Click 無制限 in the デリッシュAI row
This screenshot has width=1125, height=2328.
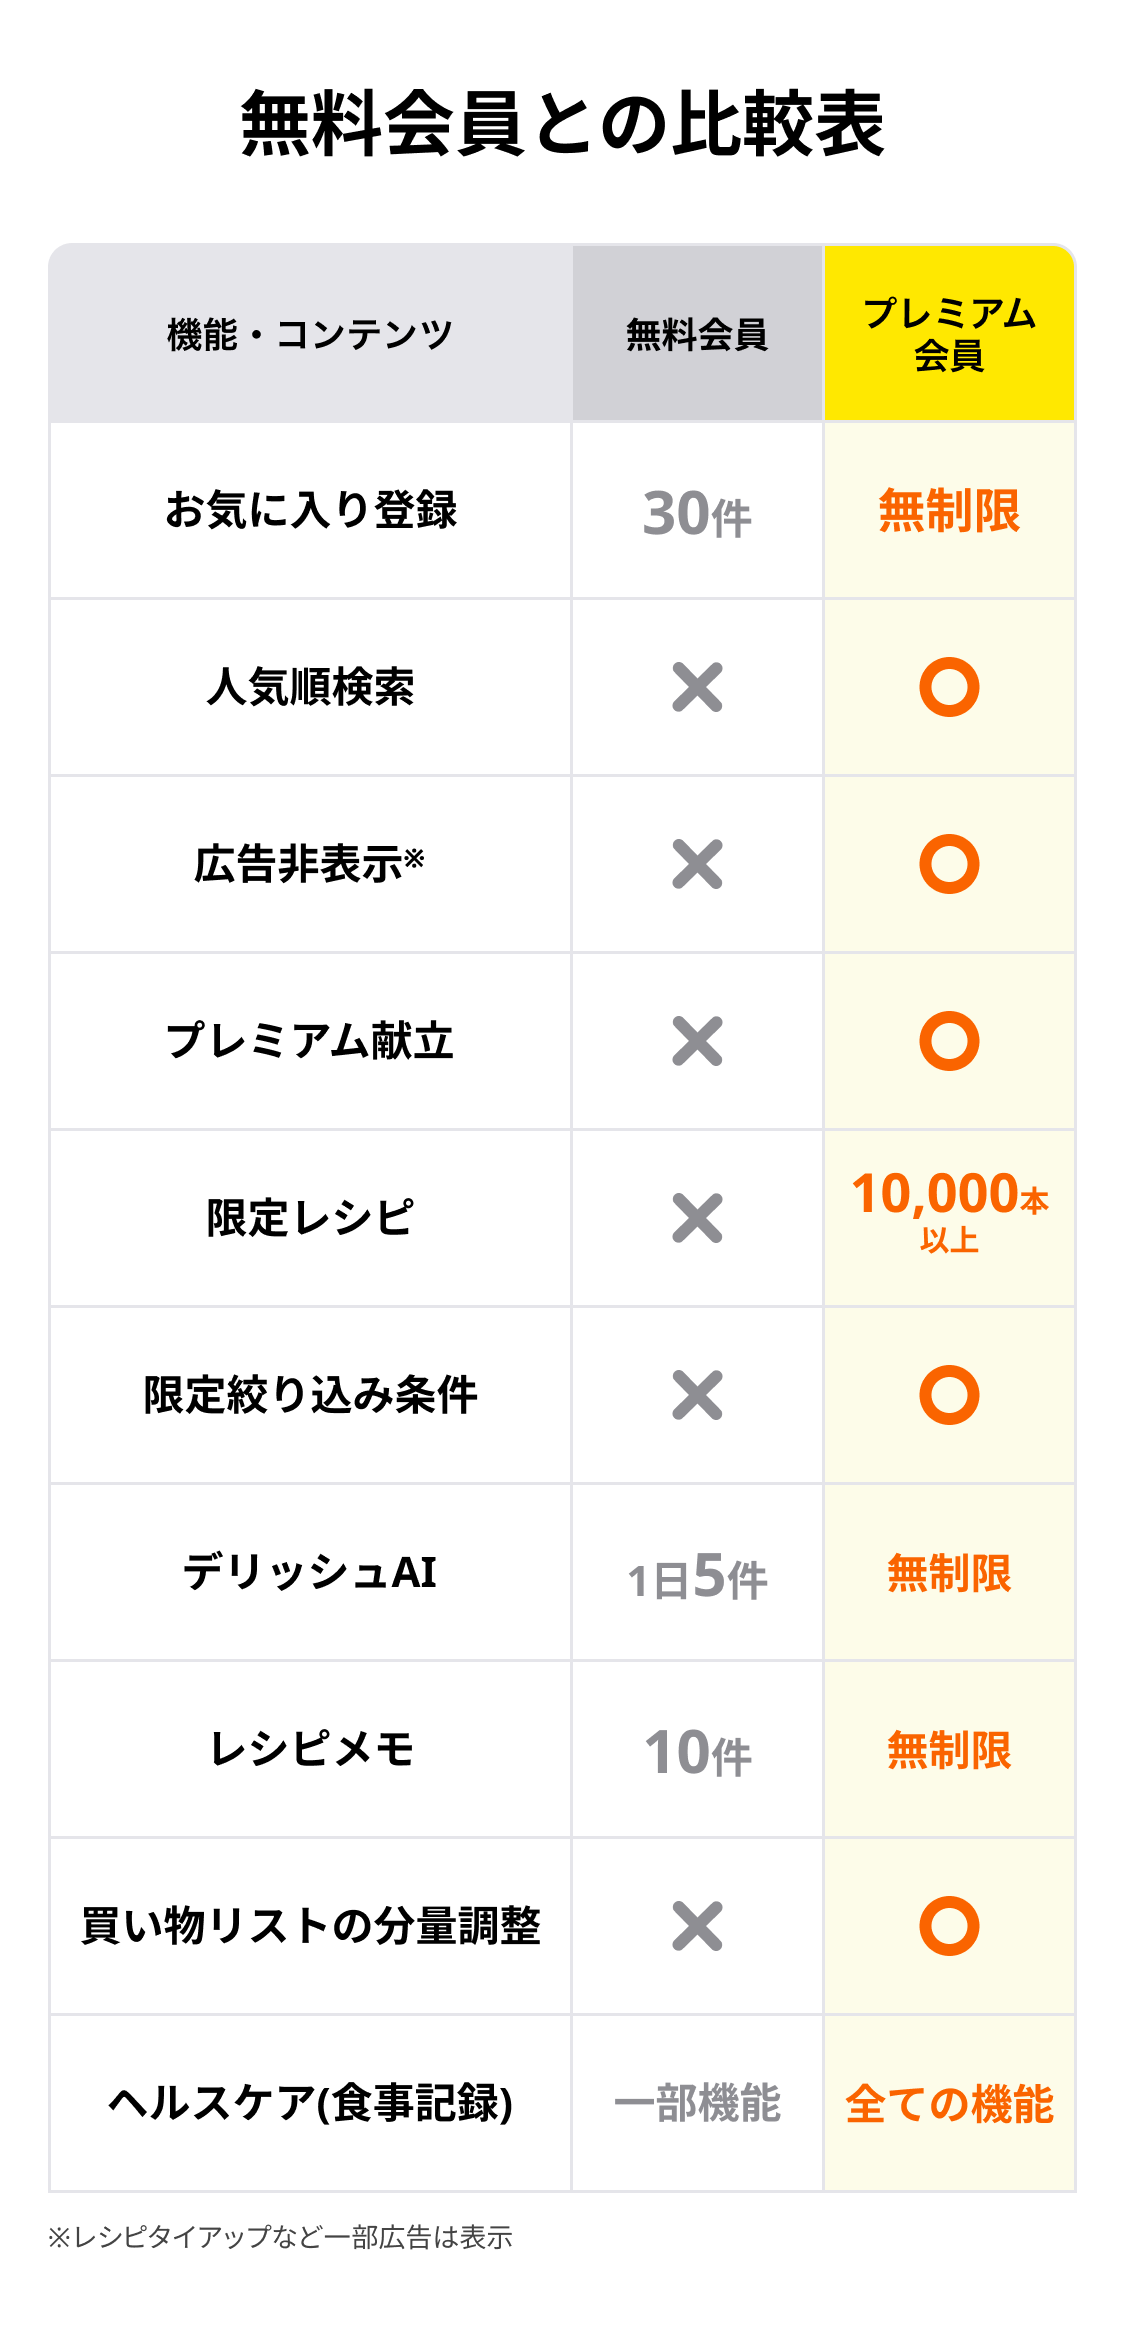(949, 1573)
